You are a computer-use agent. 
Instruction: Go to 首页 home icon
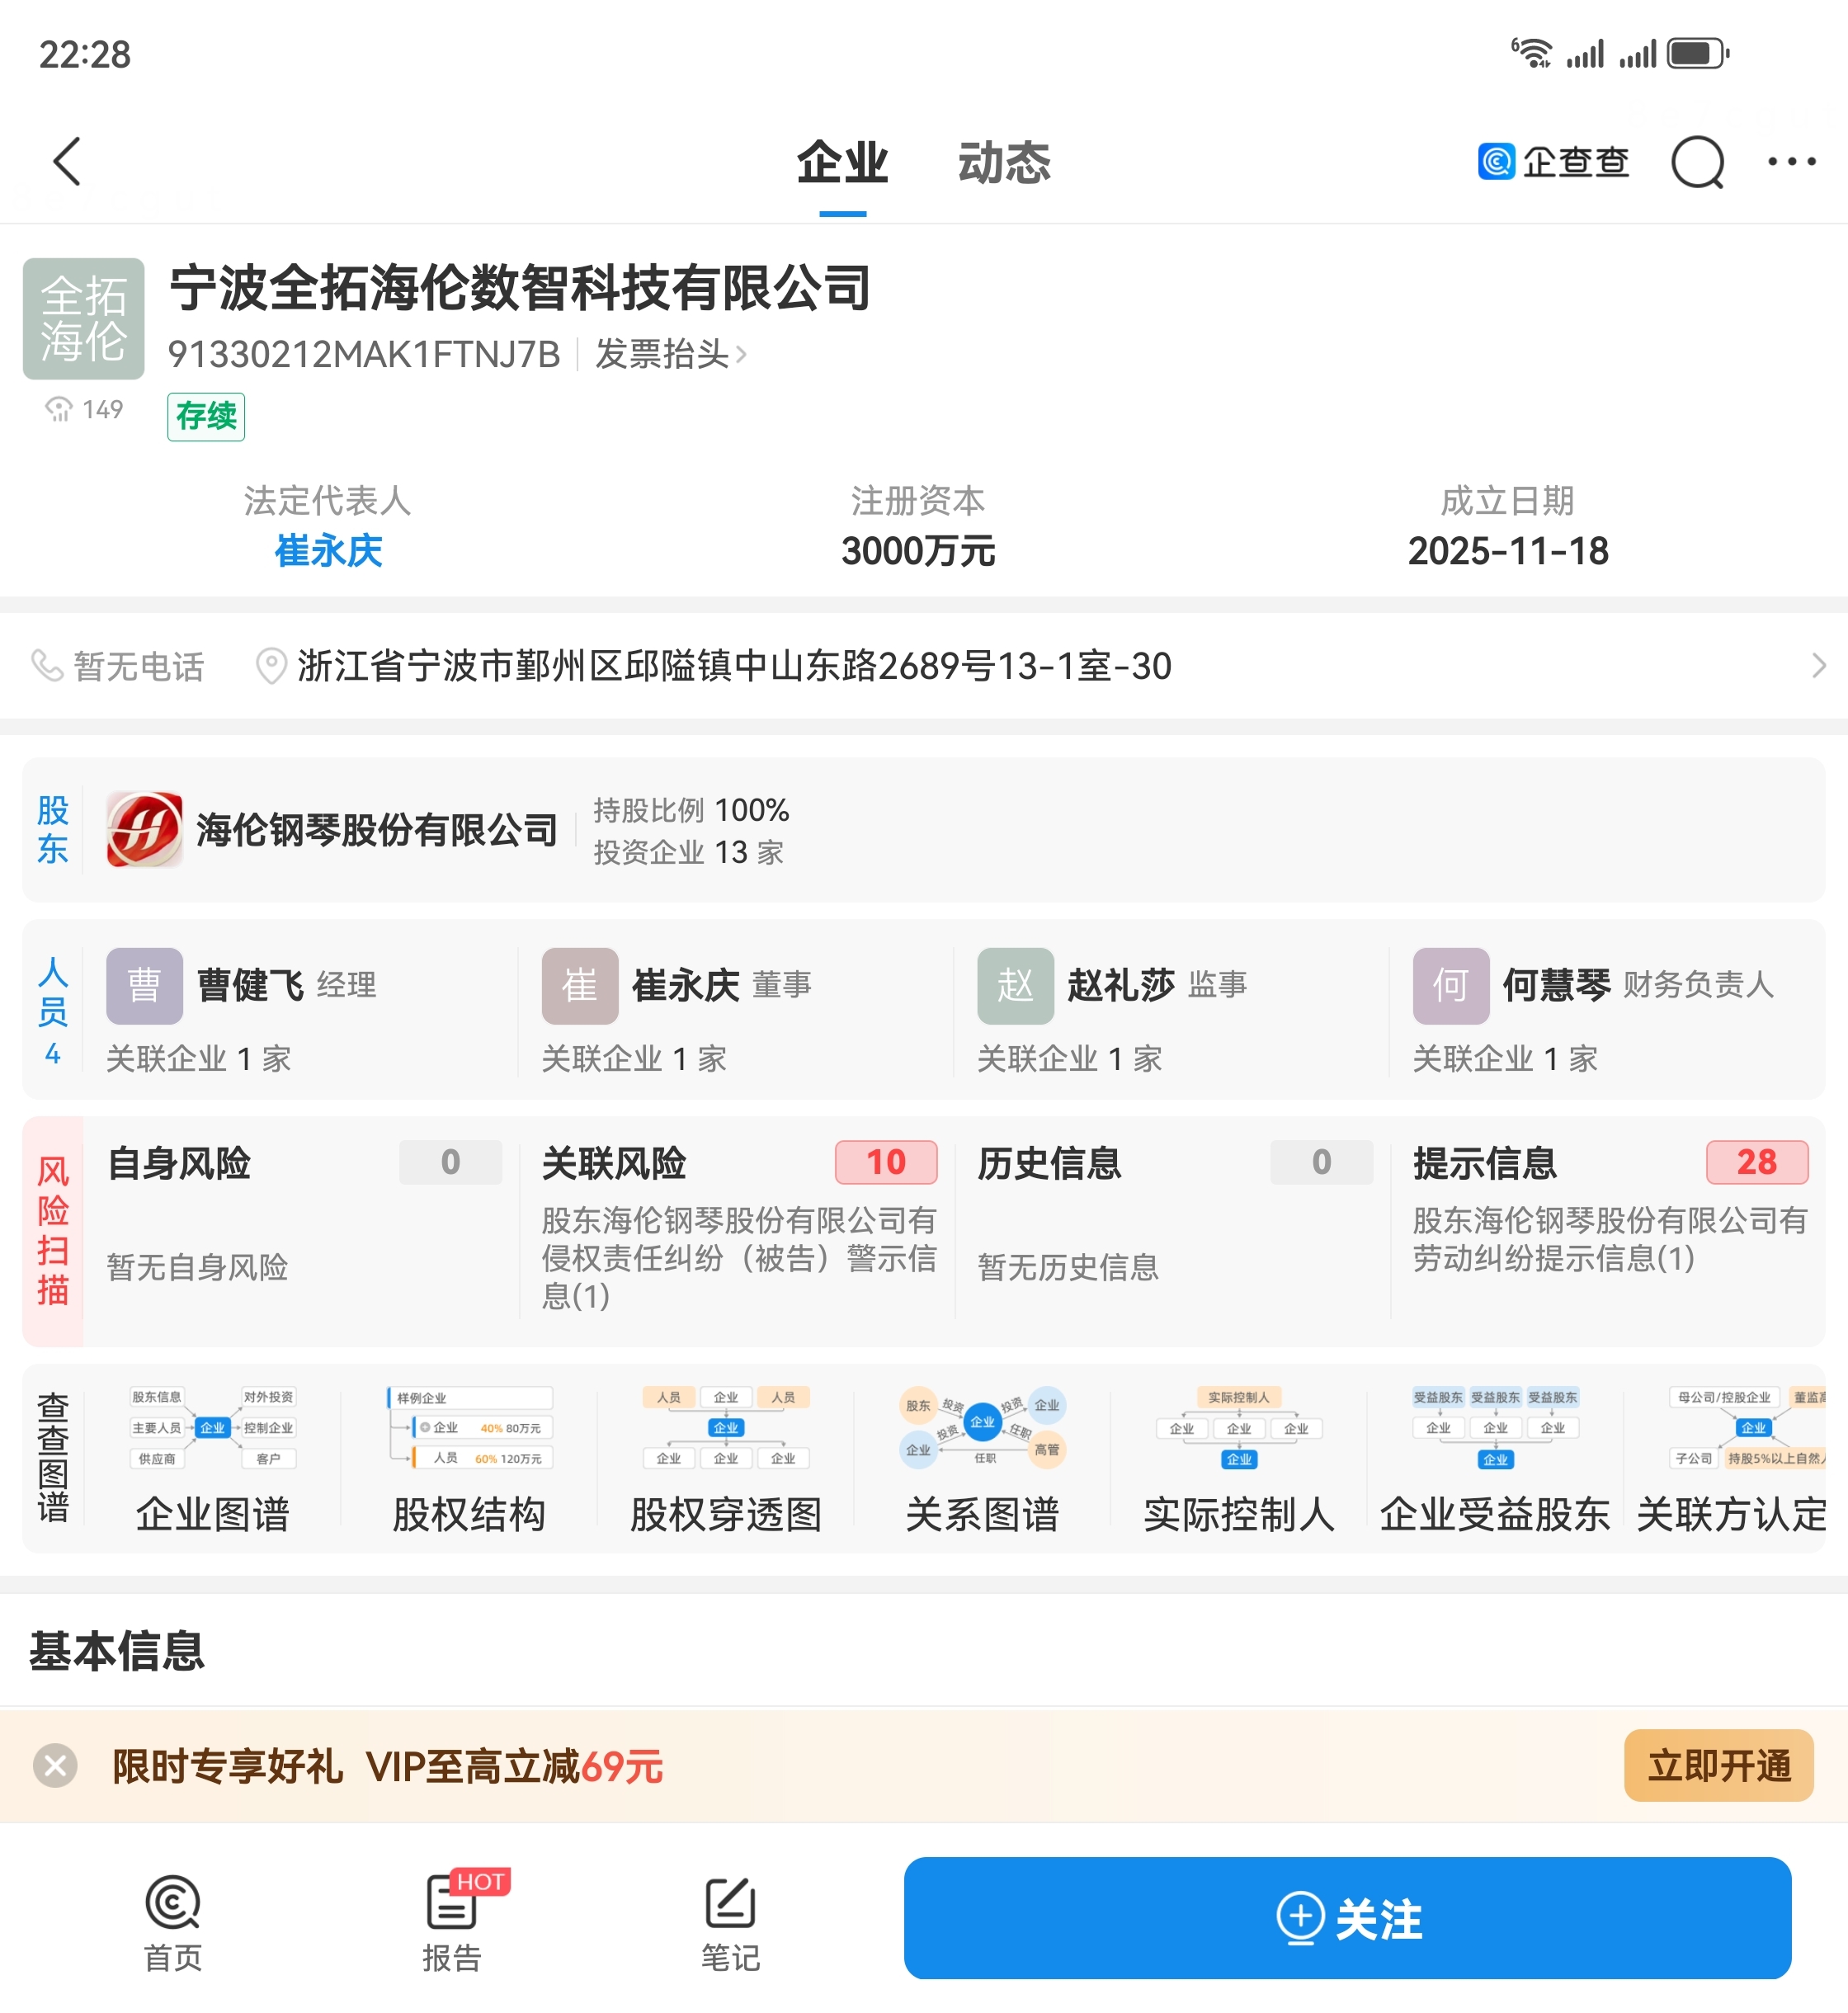click(x=172, y=1920)
